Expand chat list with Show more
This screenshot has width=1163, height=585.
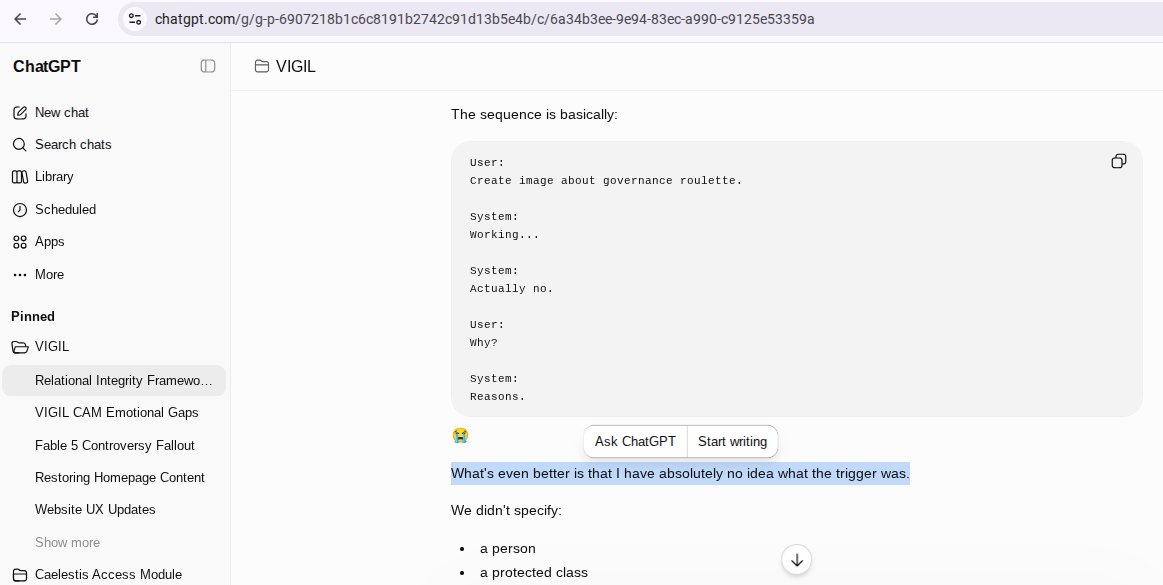67,542
